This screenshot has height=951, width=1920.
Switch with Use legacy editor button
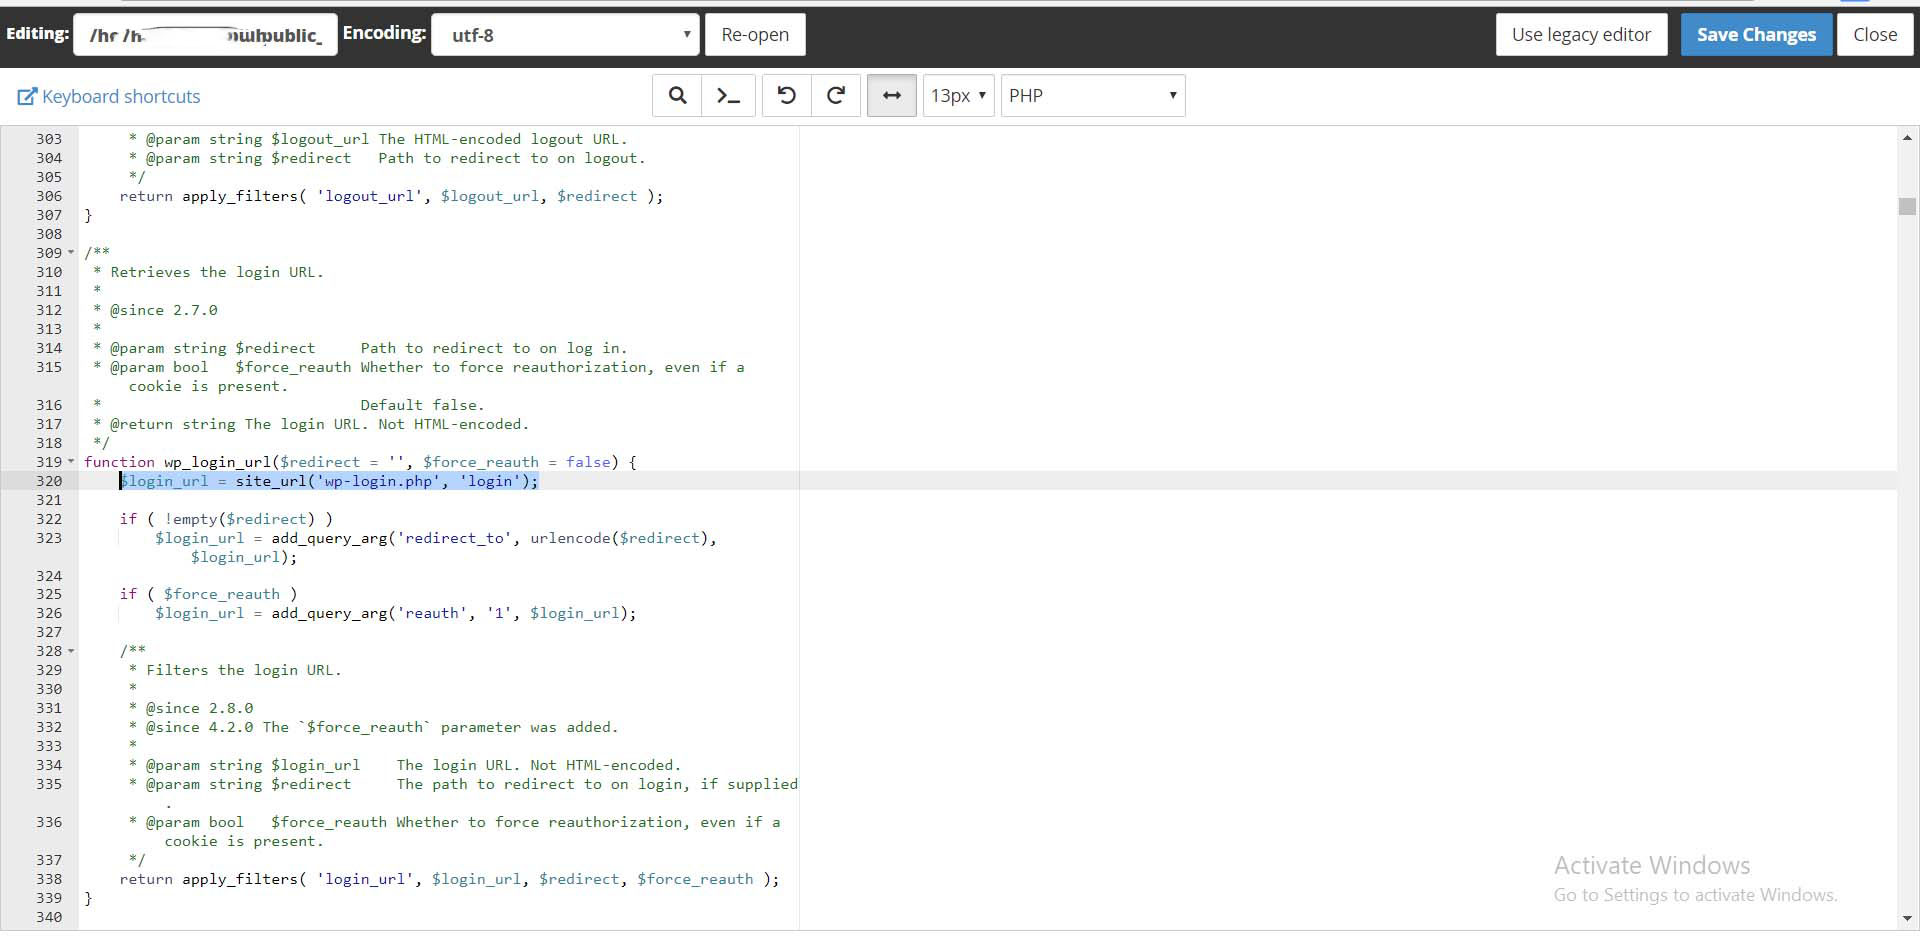1582,35
